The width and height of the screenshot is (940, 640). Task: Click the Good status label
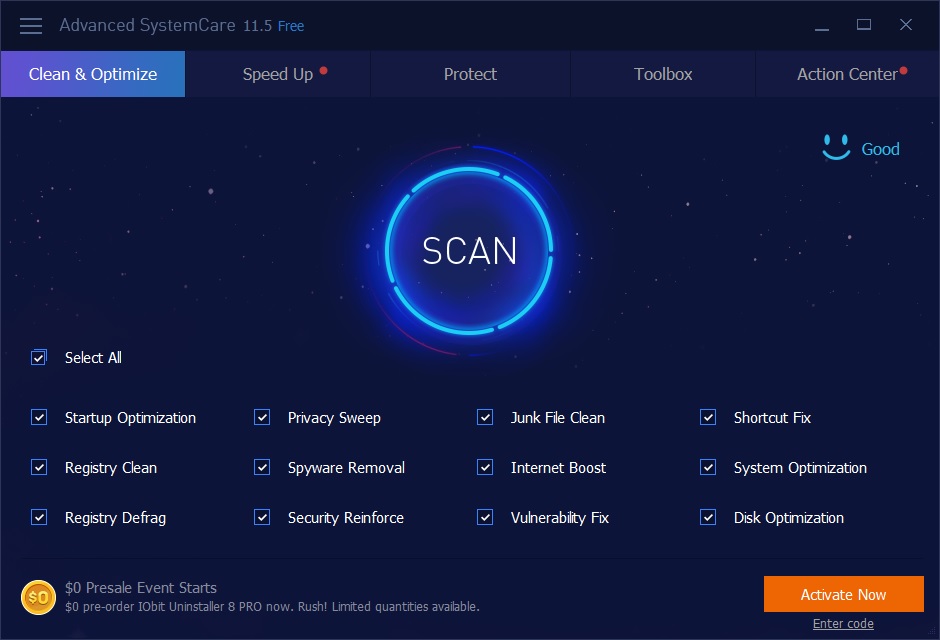880,149
